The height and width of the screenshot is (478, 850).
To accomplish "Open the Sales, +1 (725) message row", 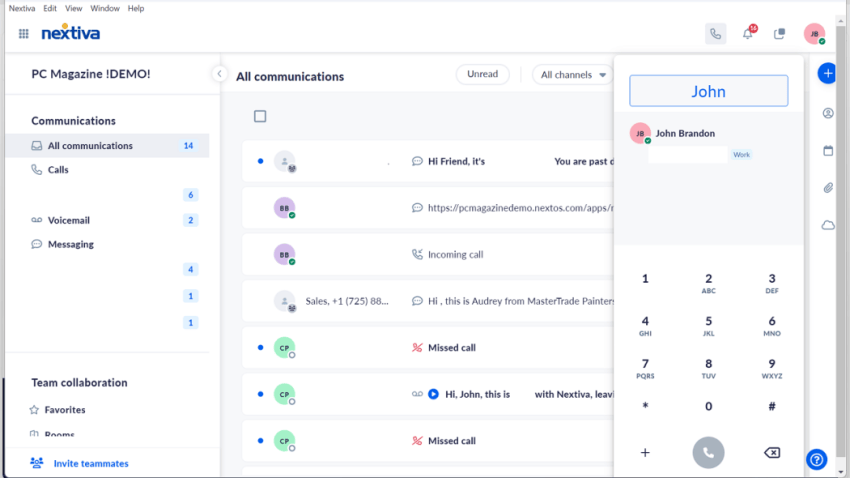I will tap(428, 301).
